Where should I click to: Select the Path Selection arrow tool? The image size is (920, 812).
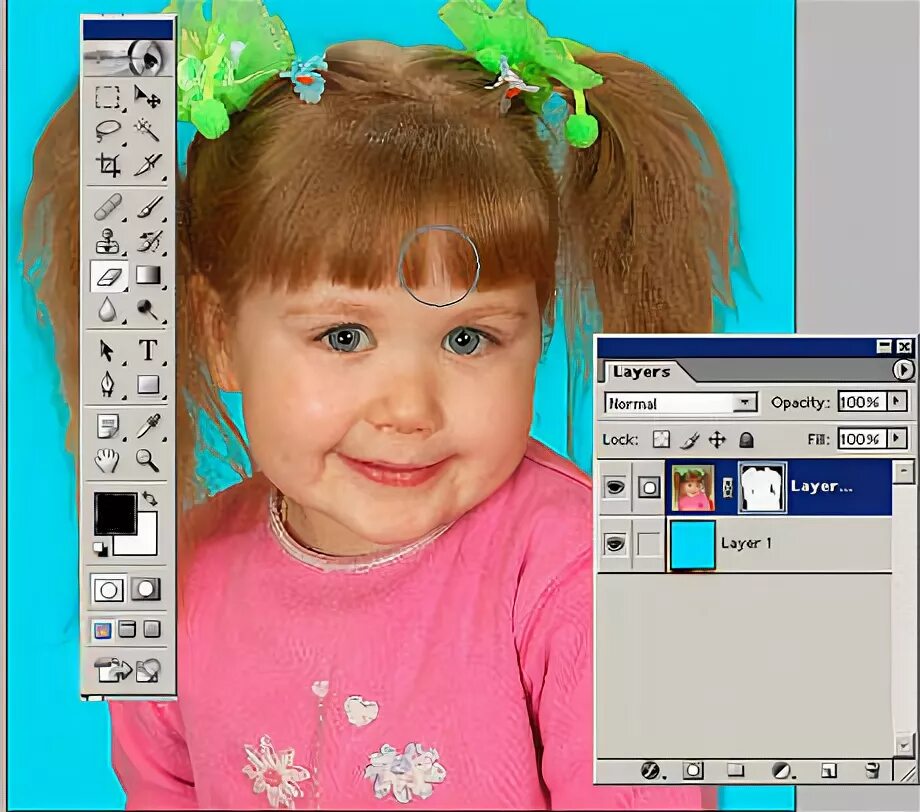pos(108,351)
